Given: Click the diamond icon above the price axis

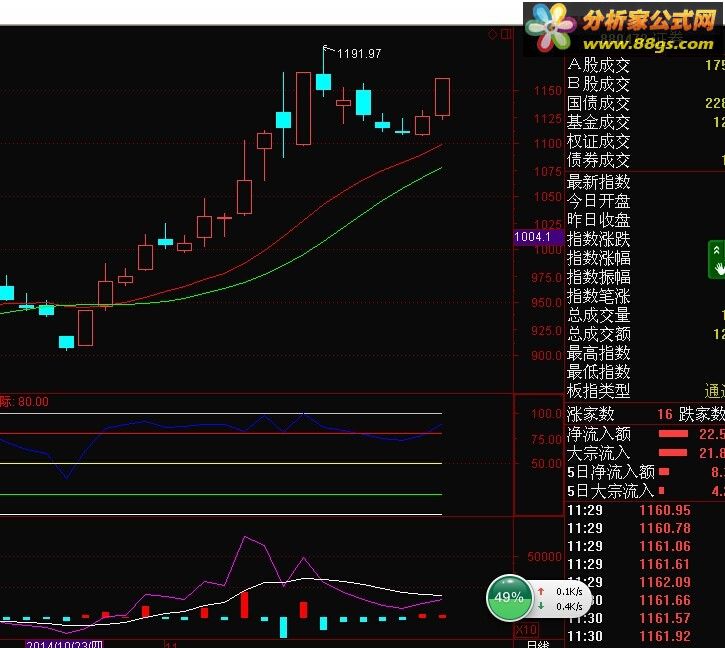Looking at the screenshot, I should pyautogui.click(x=492, y=34).
